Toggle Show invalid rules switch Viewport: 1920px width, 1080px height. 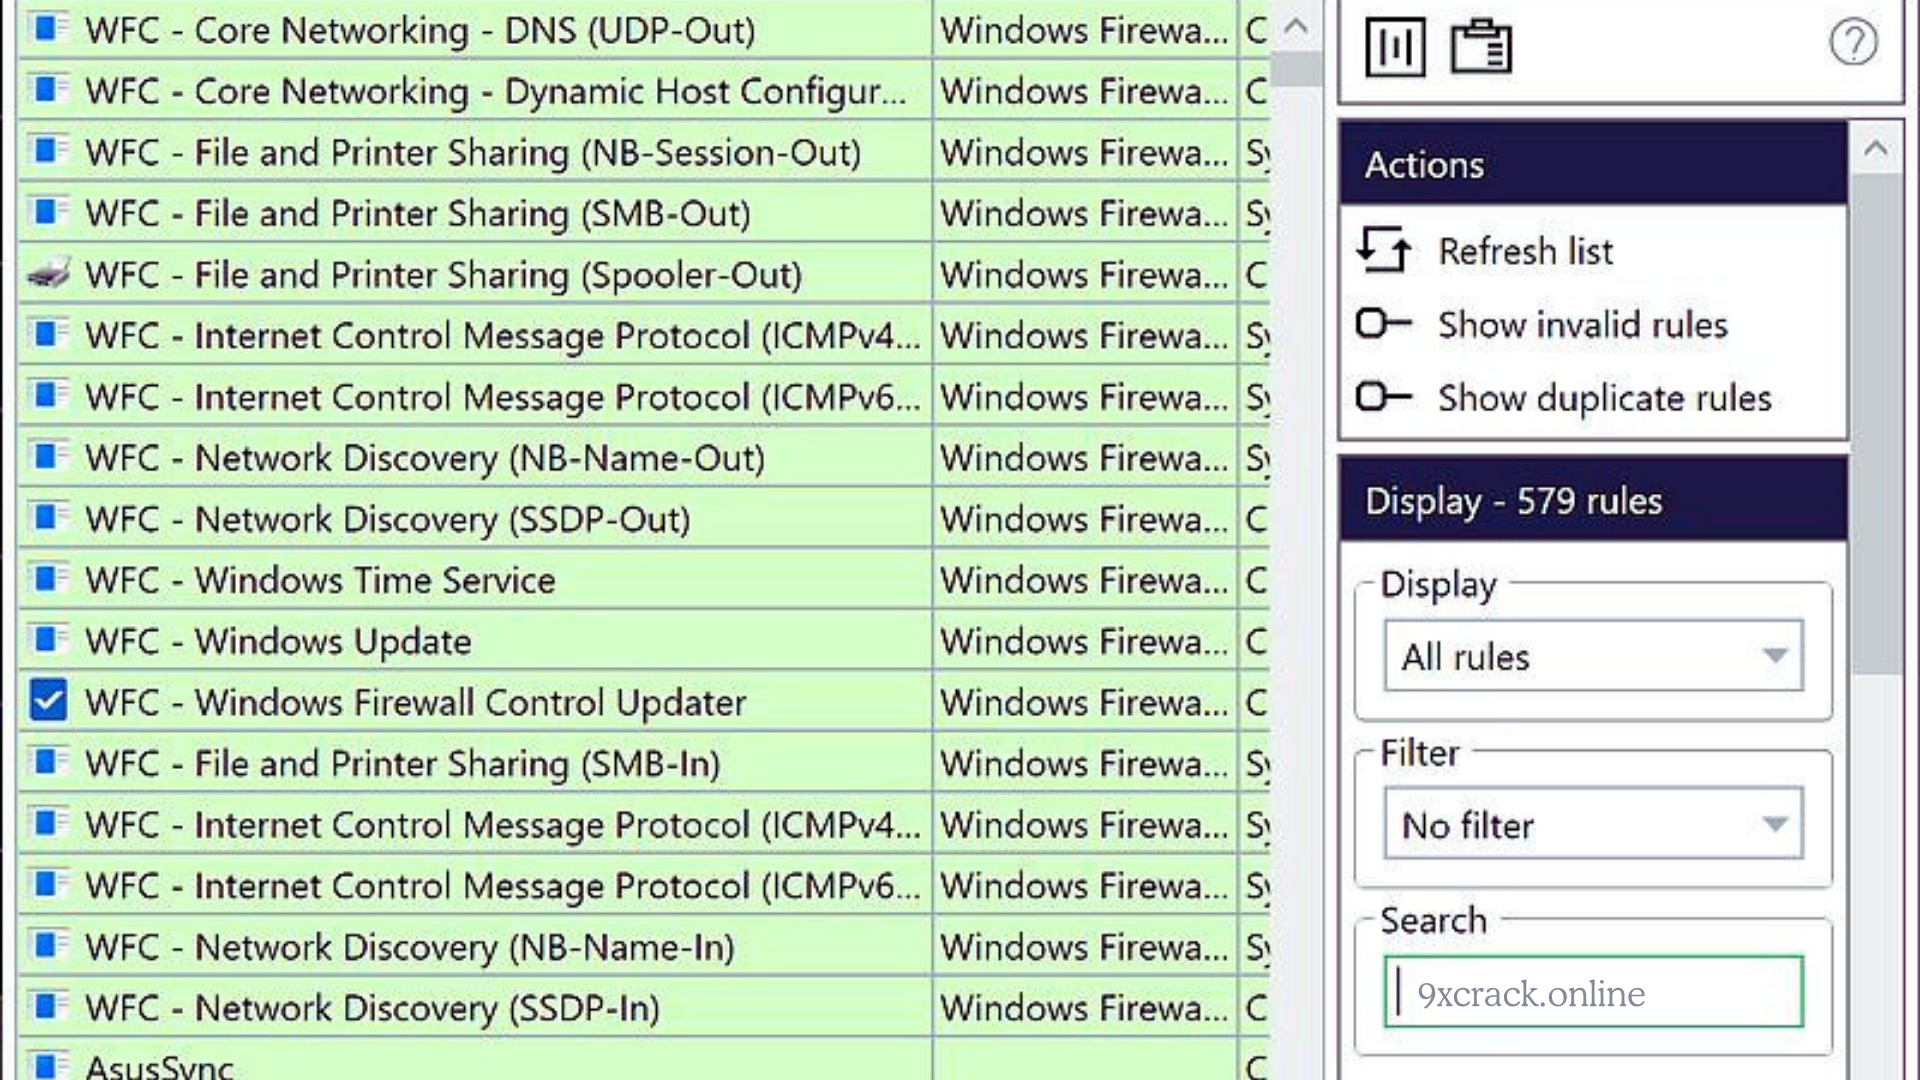point(1384,324)
